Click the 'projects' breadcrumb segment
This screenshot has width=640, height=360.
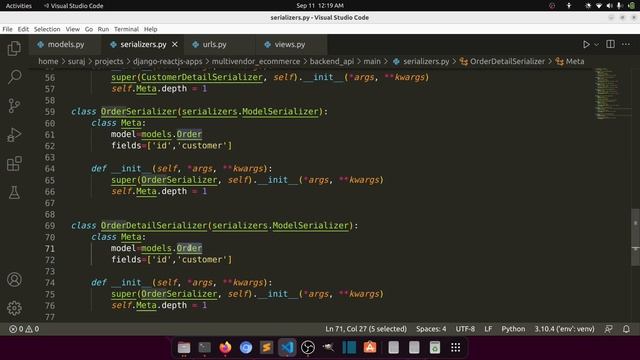point(109,61)
